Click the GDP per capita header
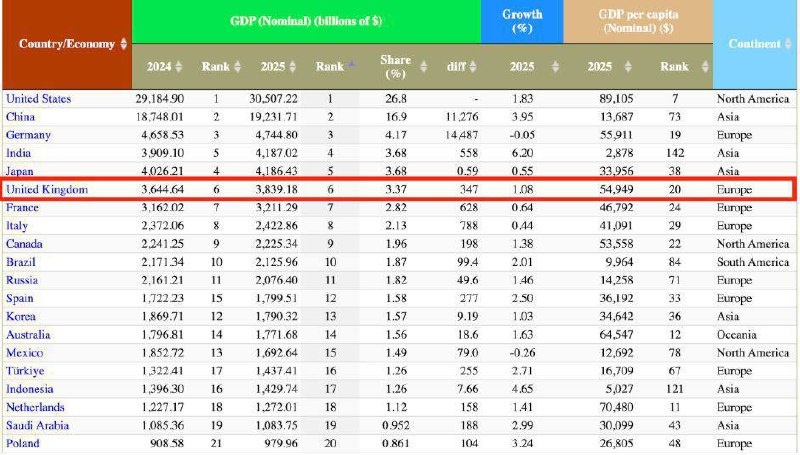The width and height of the screenshot is (800, 455). 638,21
